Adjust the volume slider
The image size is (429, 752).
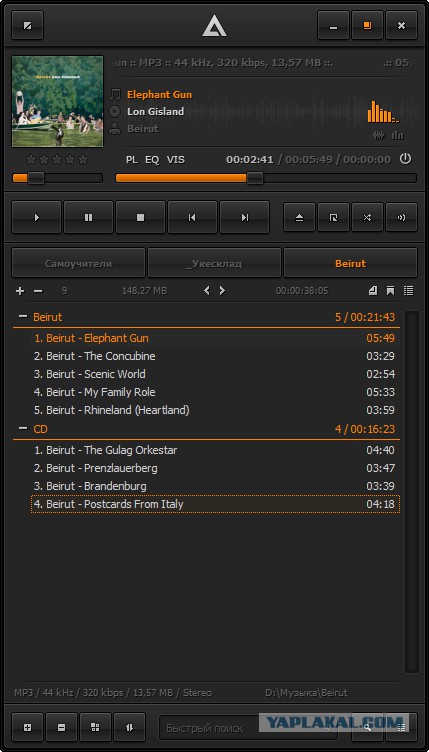click(x=58, y=178)
